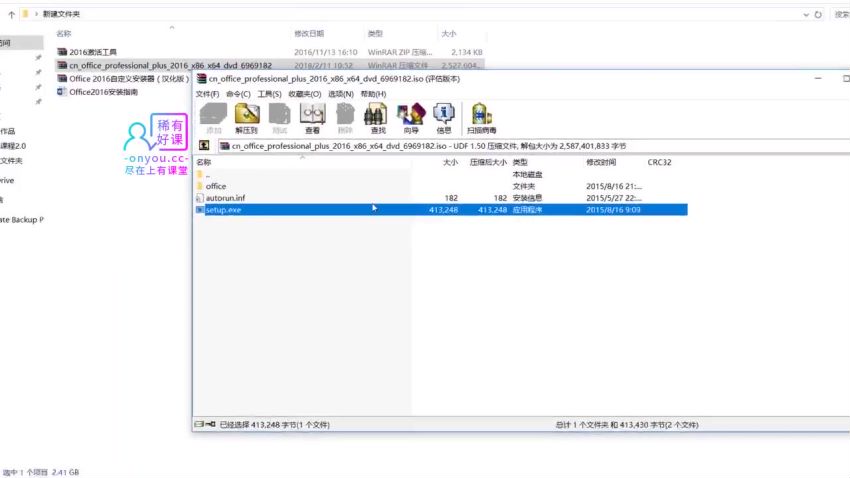The width and height of the screenshot is (850, 478).
Task: Select Office2016安装指南 file name
Action: pos(104,92)
